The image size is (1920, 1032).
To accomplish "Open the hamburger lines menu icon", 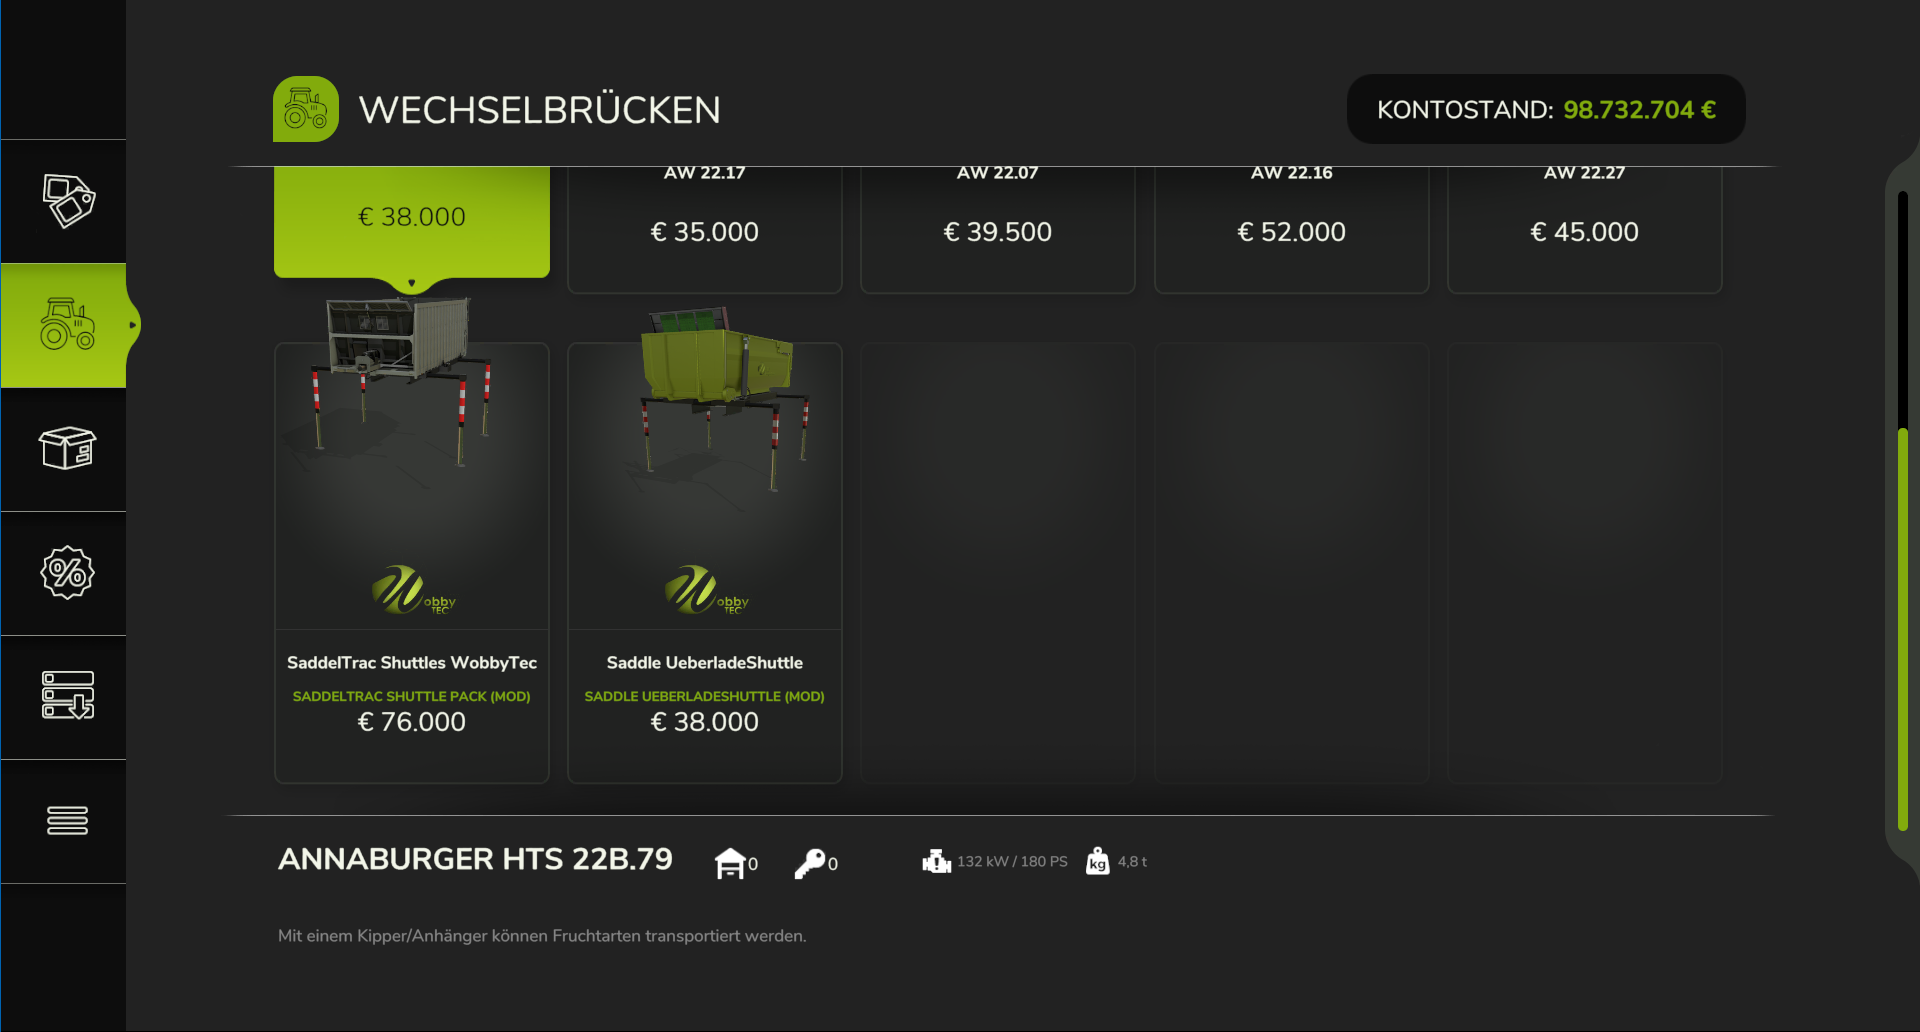I will [67, 820].
